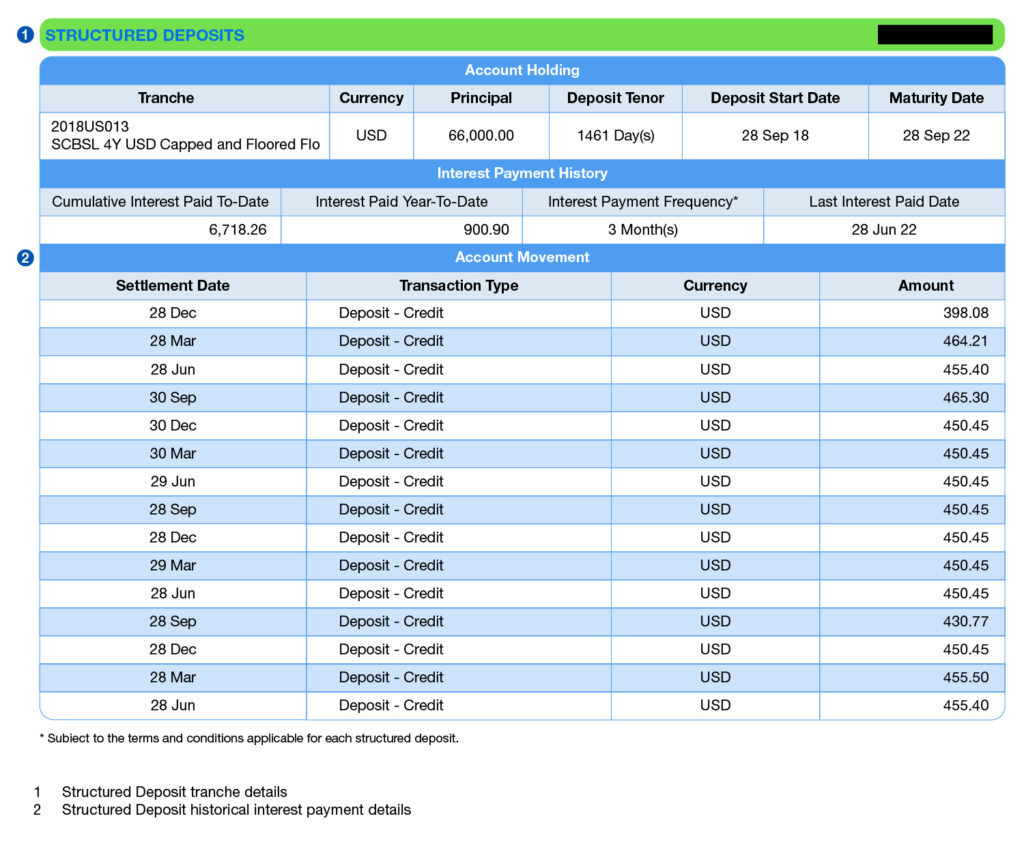Click the black redacted box in green bar
The height and width of the screenshot is (853, 1024).
click(934, 35)
